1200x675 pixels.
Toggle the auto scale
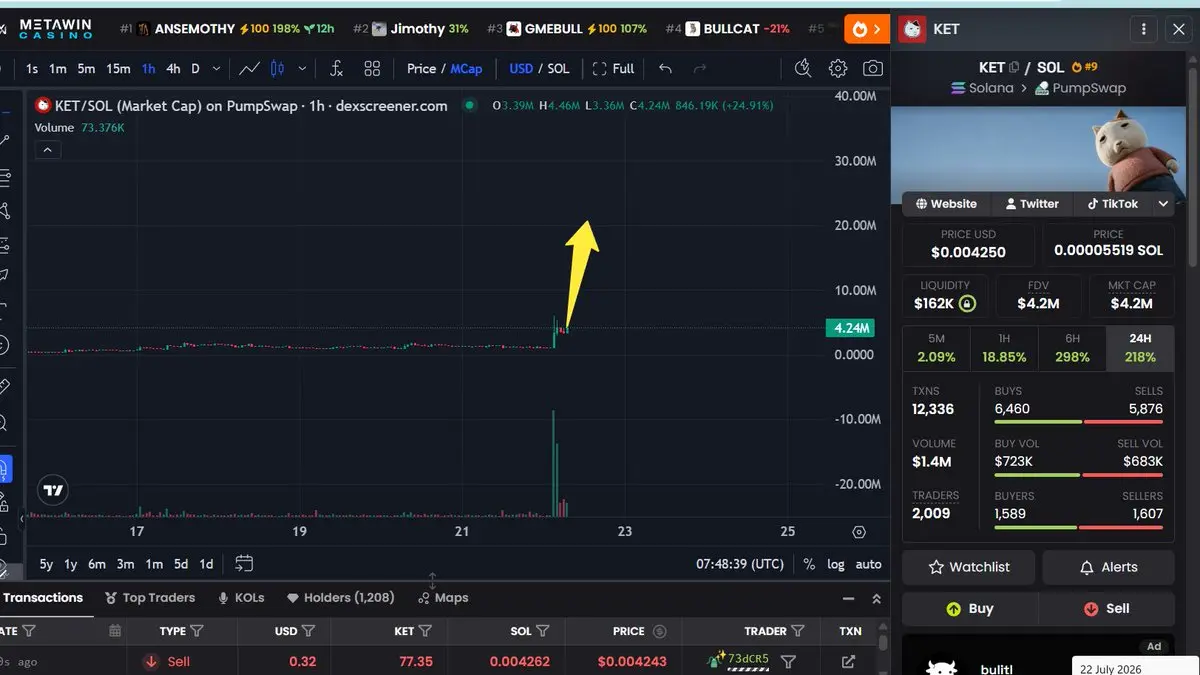pyautogui.click(x=869, y=564)
